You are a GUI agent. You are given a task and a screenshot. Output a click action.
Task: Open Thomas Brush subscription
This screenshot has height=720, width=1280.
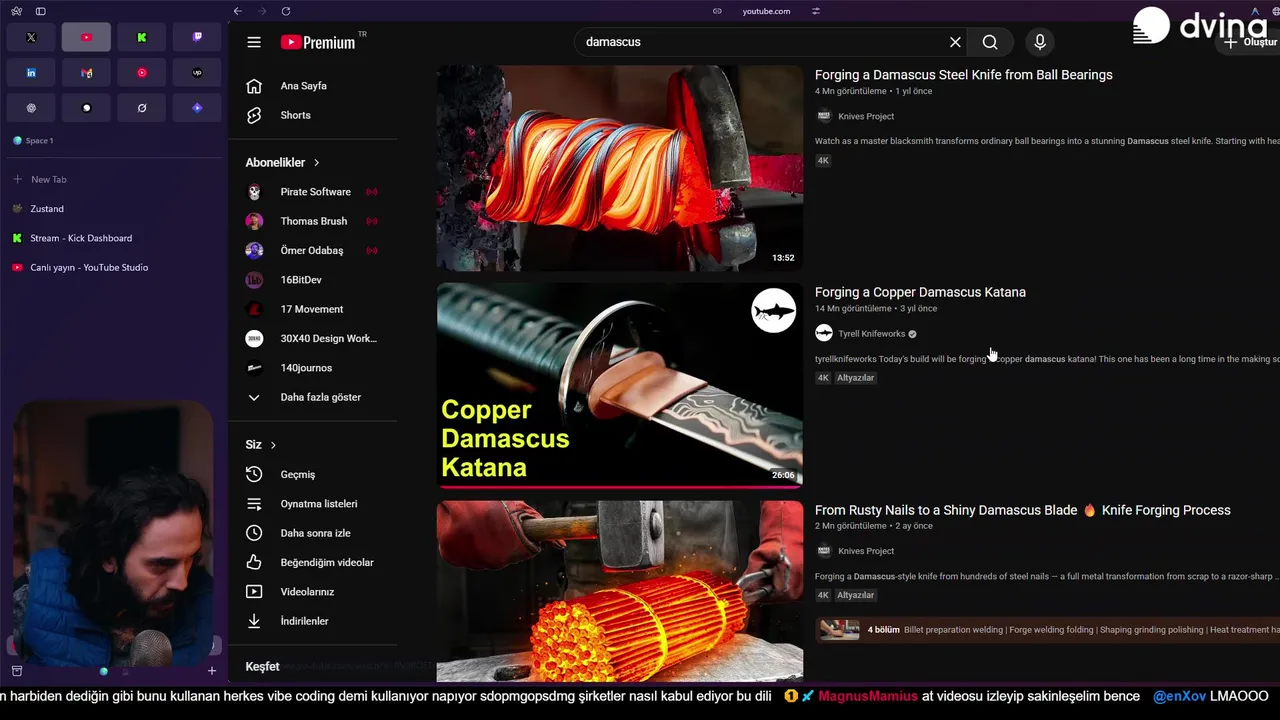[x=313, y=221]
